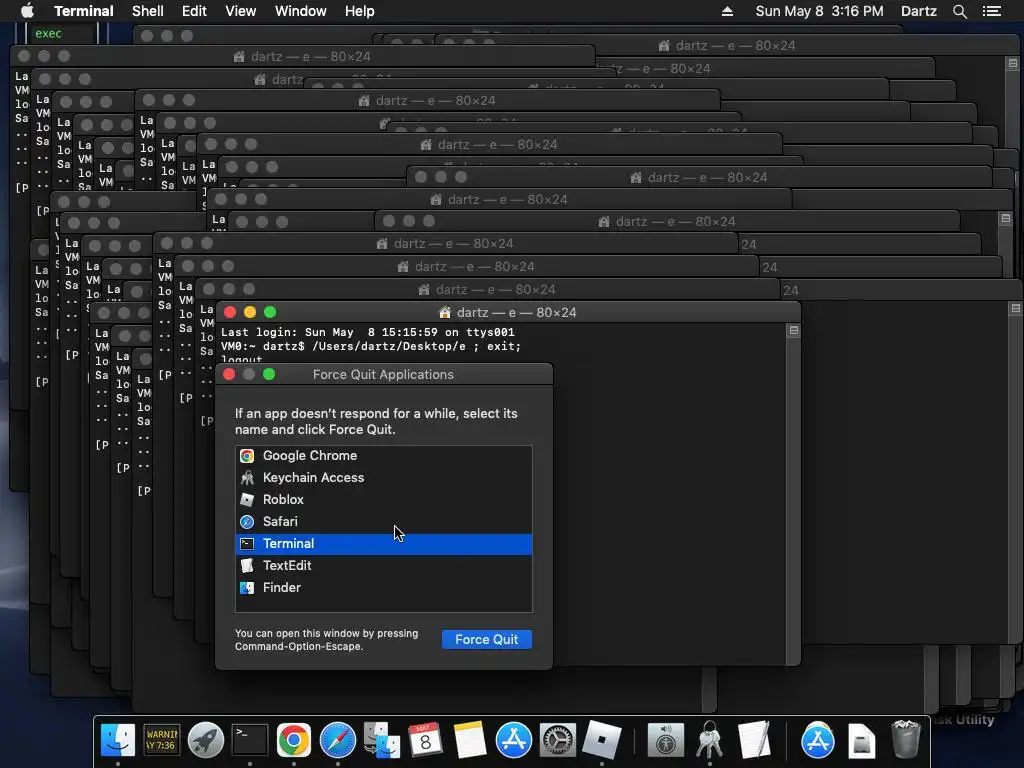Image resolution: width=1024 pixels, height=768 pixels.
Task: Select Google Chrome in Force Quit list
Action: tap(384, 456)
